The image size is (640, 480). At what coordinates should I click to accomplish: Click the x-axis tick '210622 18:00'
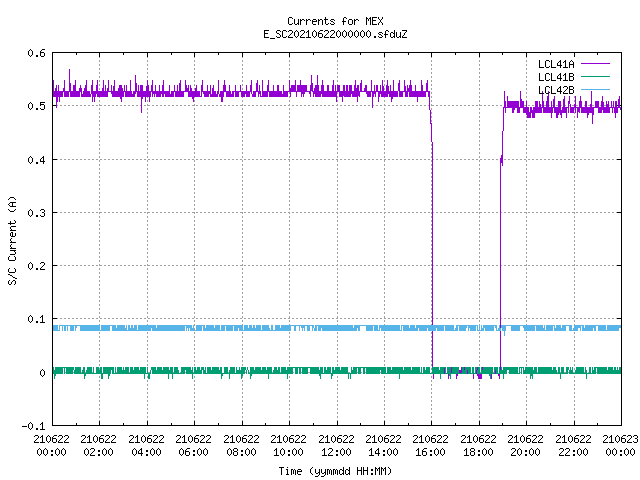pyautogui.click(x=478, y=446)
